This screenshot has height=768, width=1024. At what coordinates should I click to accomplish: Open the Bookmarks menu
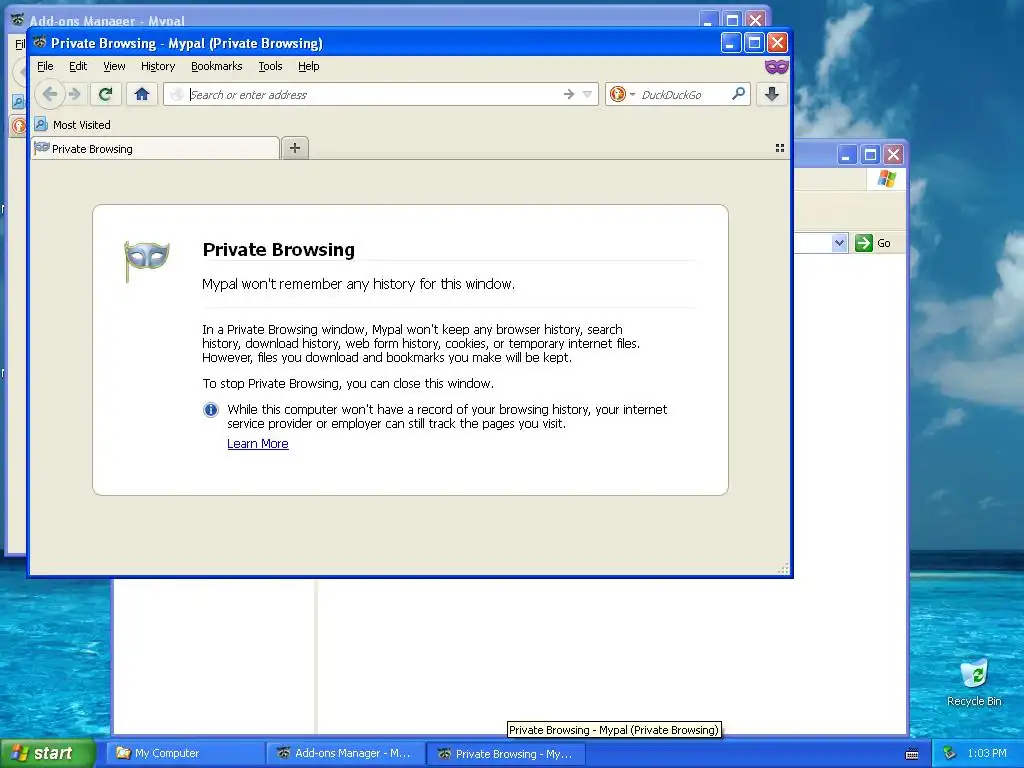coord(216,66)
